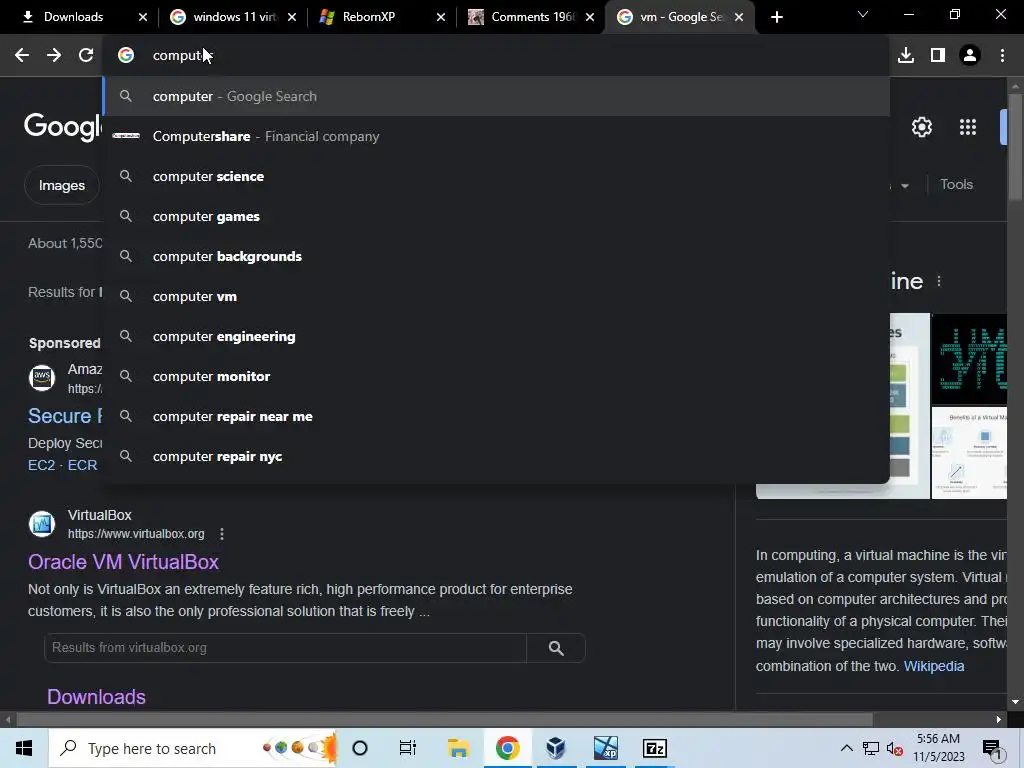Choose the 'computer engineering' suggestion
1024x768 pixels.
click(x=496, y=336)
